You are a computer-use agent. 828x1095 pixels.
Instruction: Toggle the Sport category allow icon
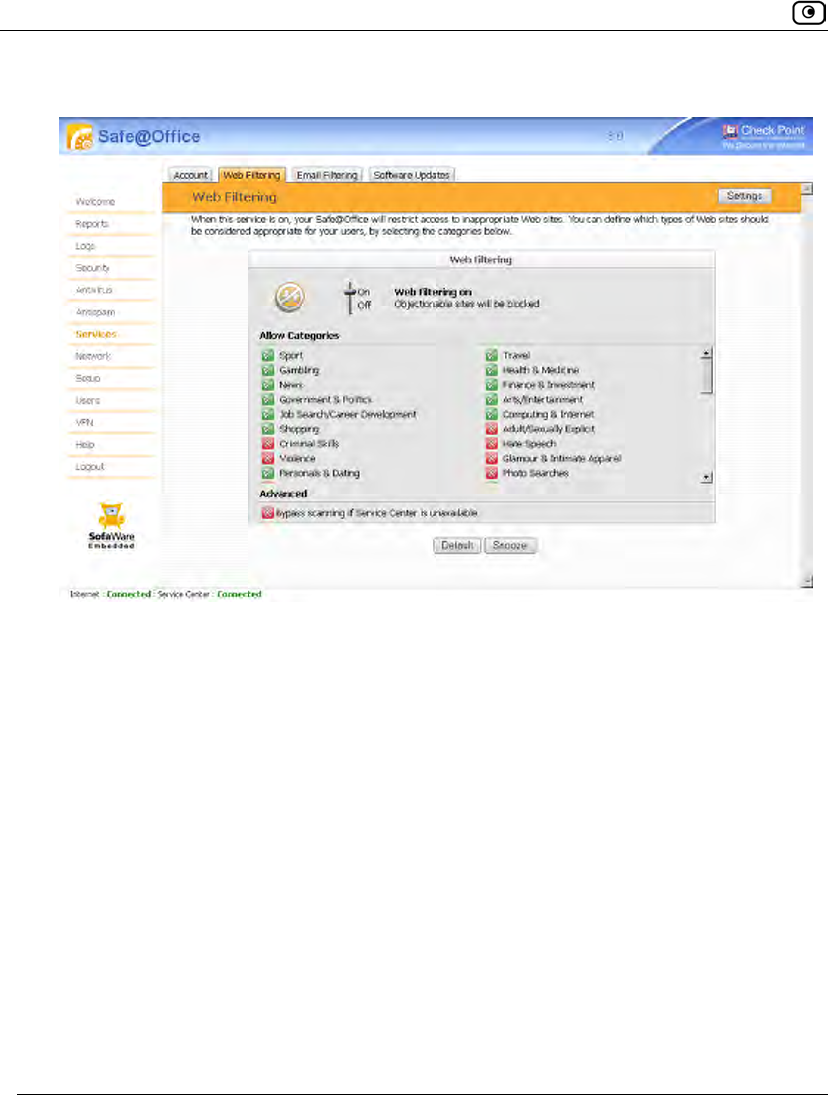coord(267,355)
